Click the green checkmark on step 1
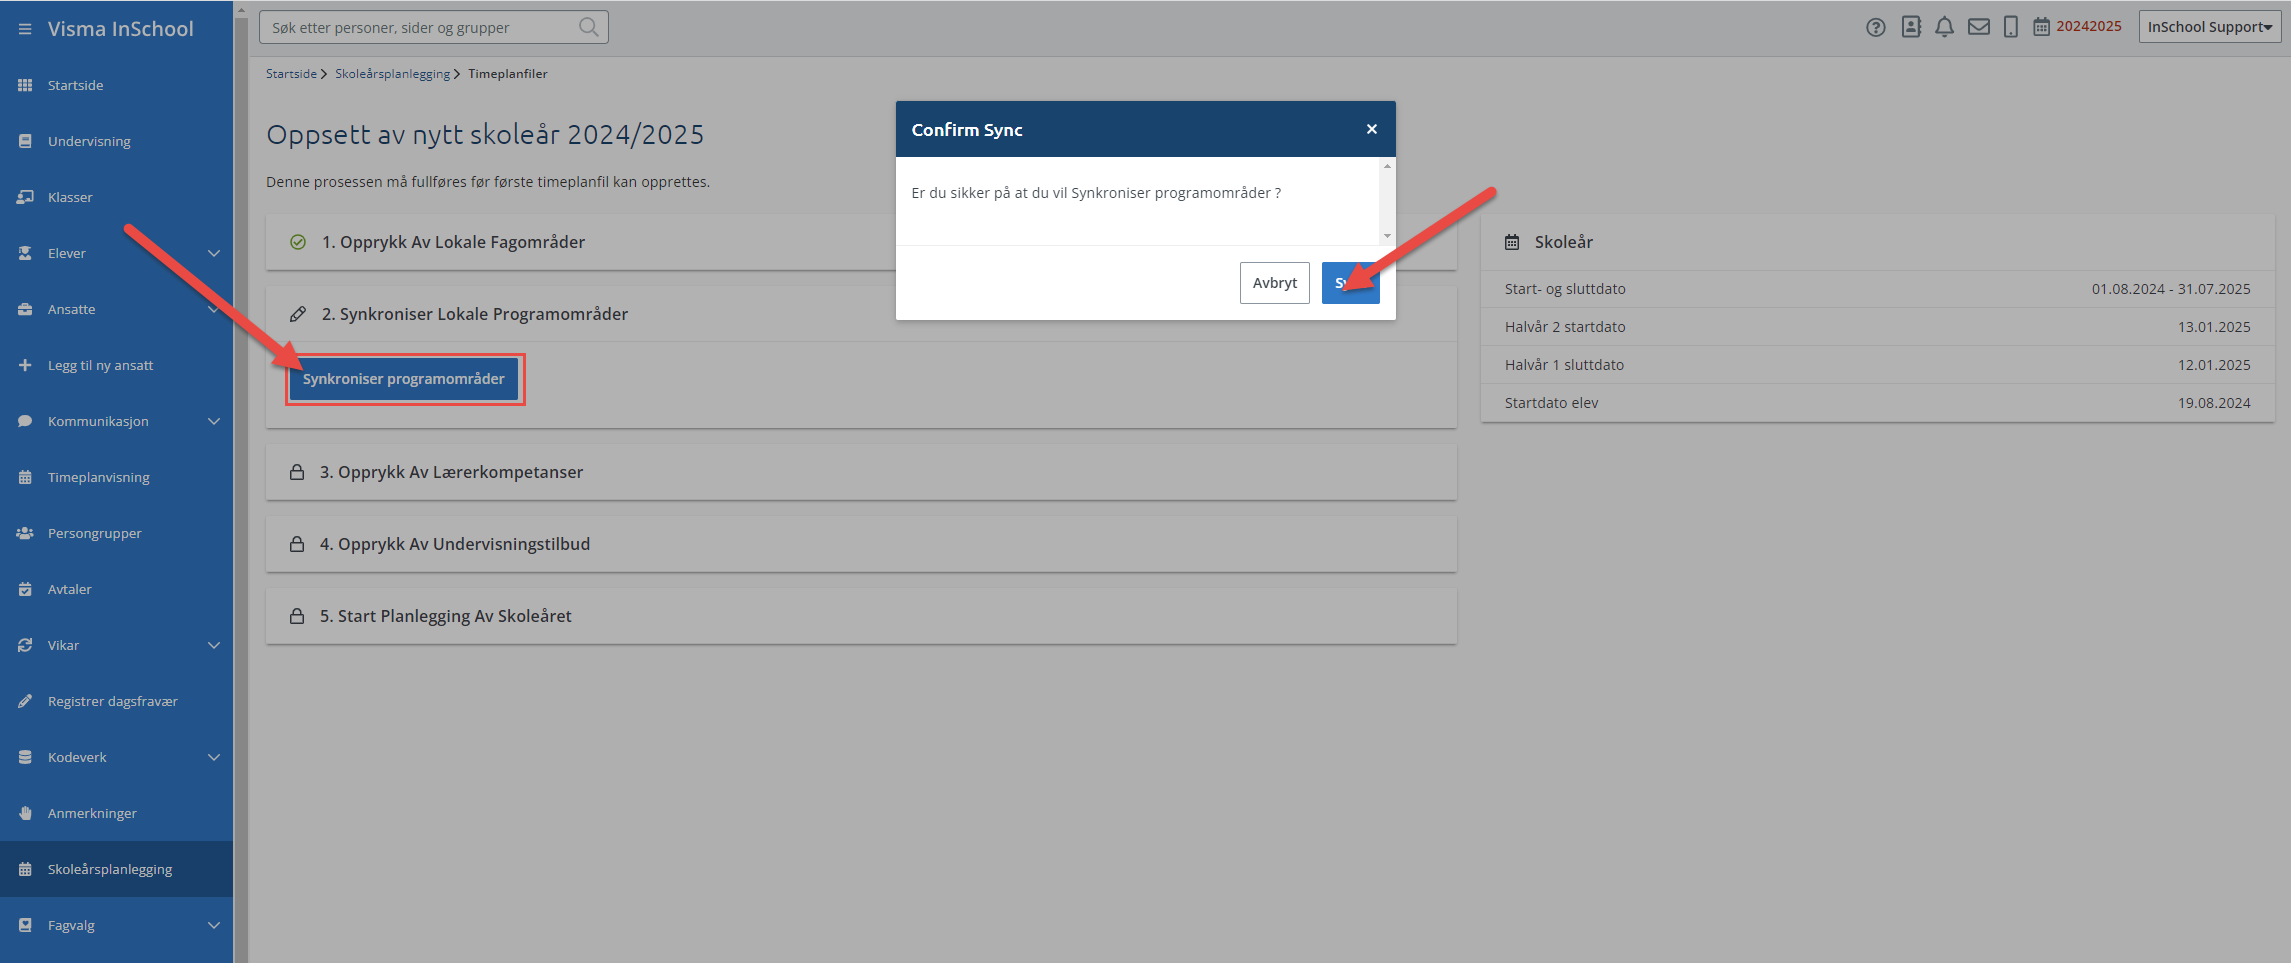The height and width of the screenshot is (963, 2291). click(298, 242)
